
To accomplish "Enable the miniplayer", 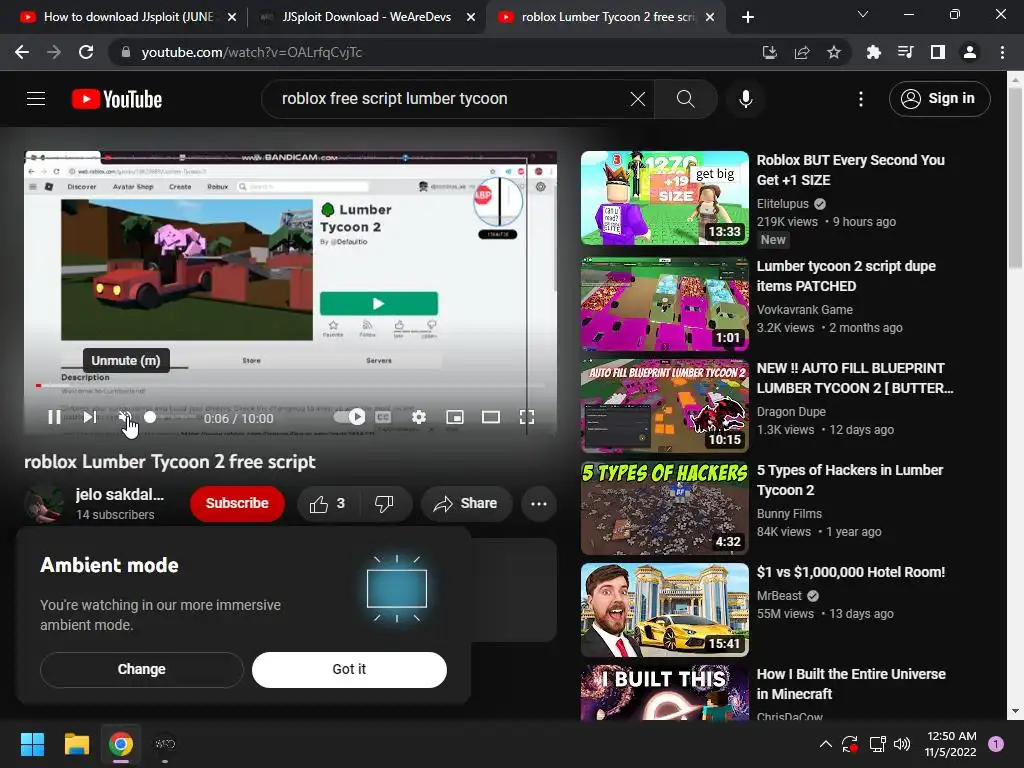I will (x=455, y=417).
